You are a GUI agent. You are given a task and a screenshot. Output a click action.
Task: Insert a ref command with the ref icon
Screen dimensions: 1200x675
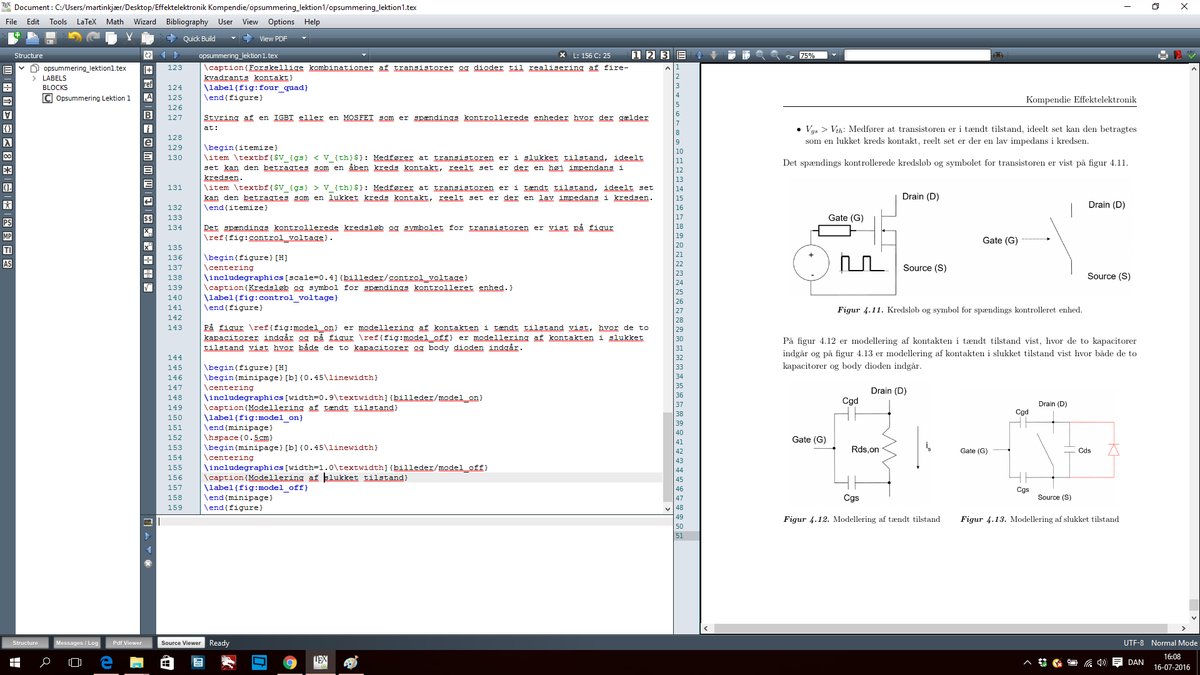point(149,85)
